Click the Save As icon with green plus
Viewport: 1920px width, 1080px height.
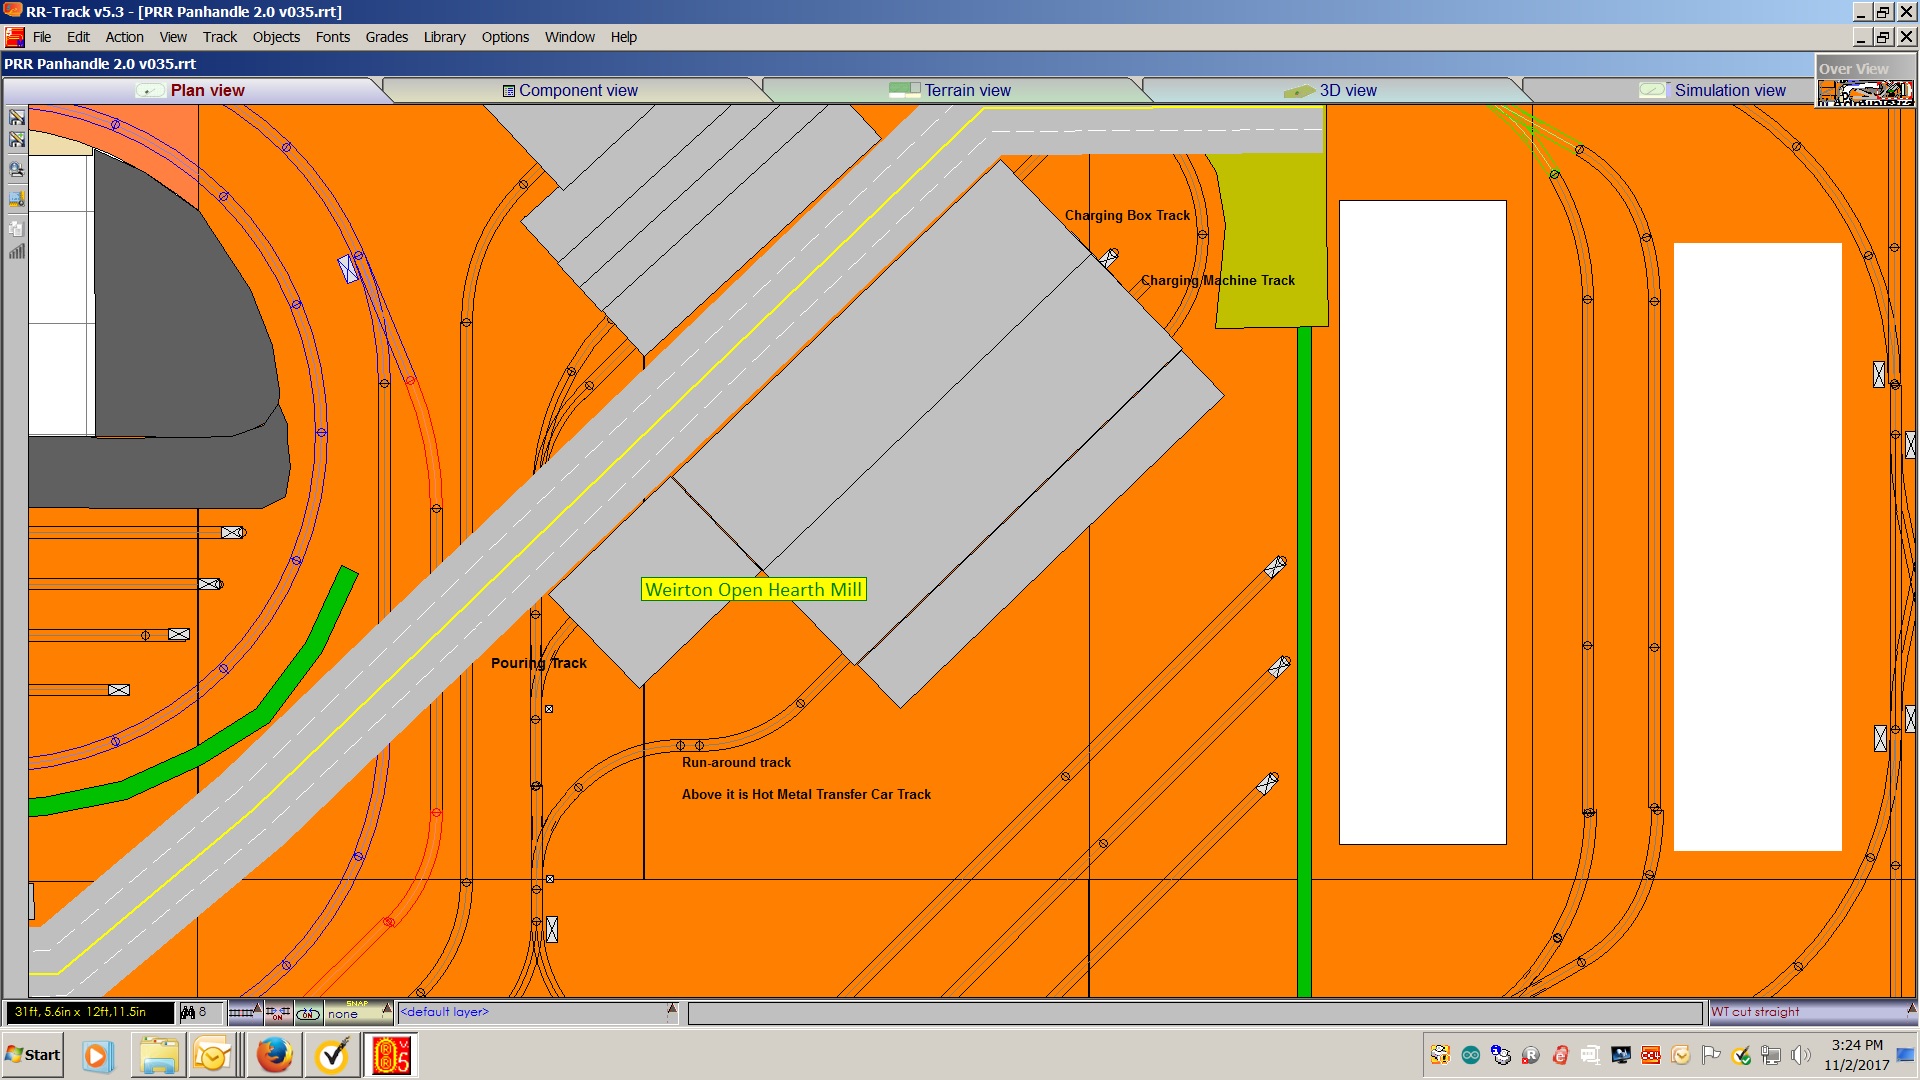[17, 140]
